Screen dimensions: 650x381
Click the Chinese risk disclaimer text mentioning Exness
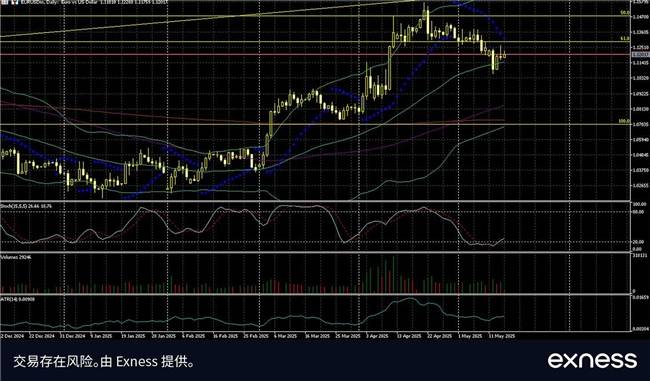point(104,362)
